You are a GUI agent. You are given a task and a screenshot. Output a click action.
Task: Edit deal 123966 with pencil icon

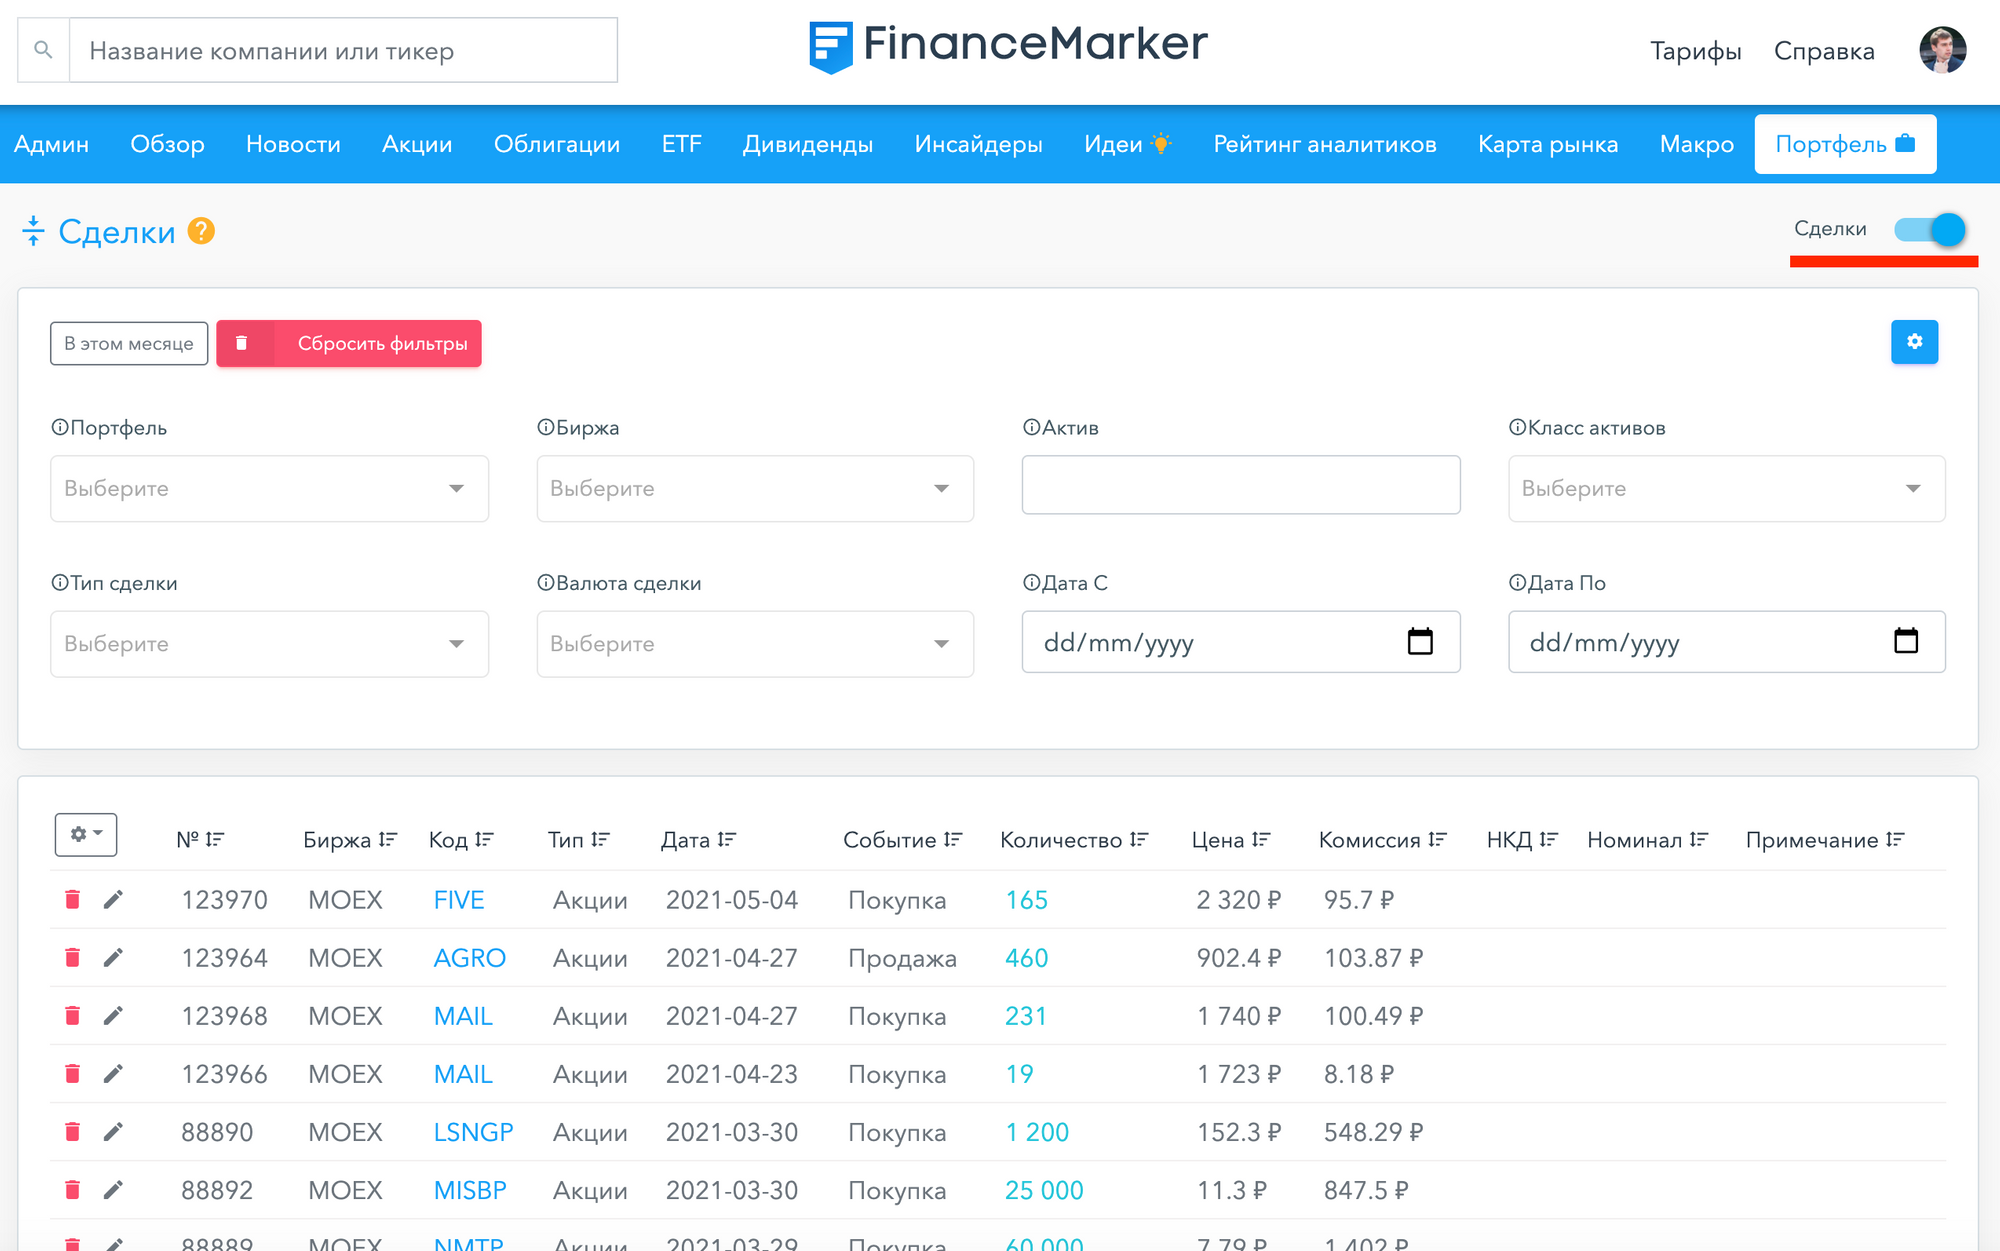[113, 1073]
